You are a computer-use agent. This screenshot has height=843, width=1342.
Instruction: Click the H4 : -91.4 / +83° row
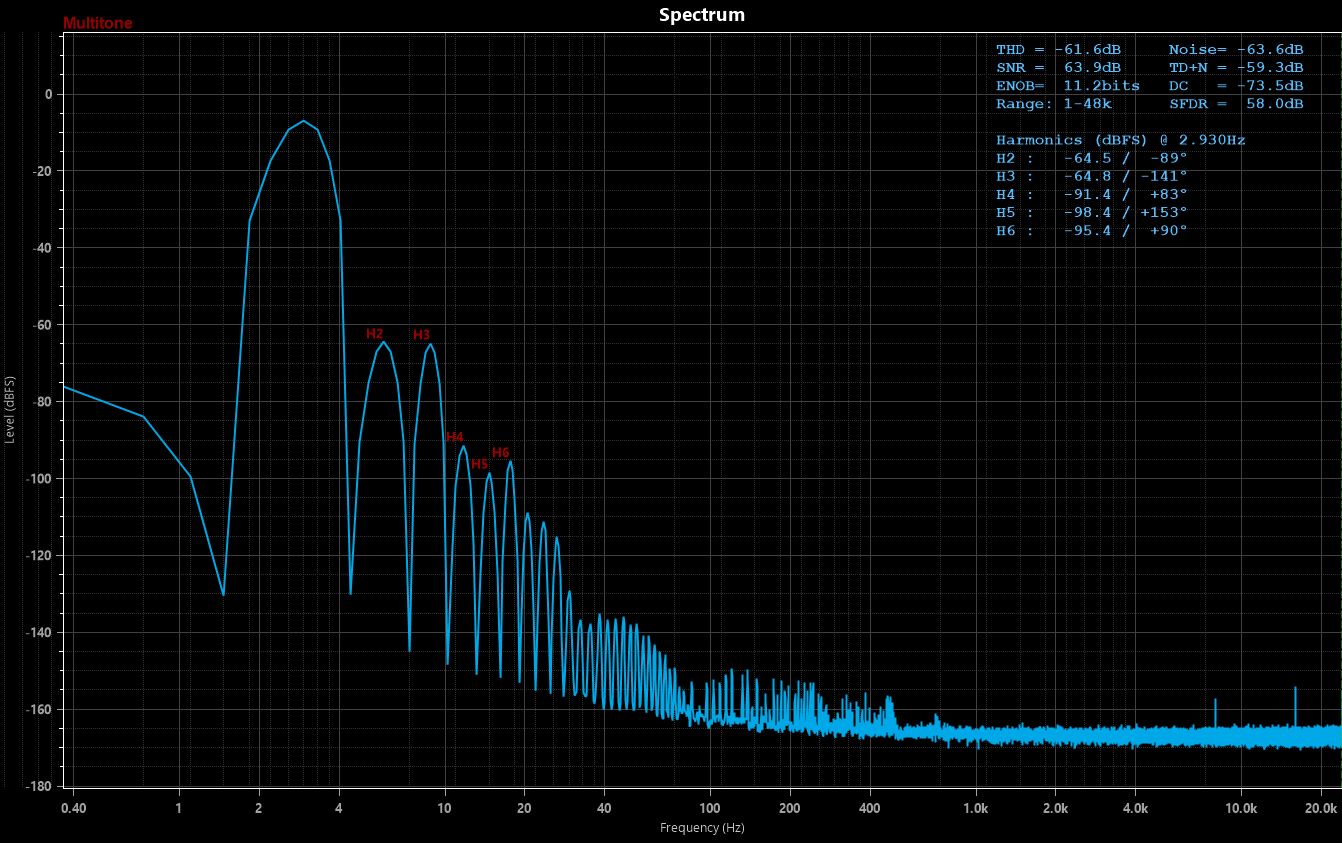[x=1091, y=194]
